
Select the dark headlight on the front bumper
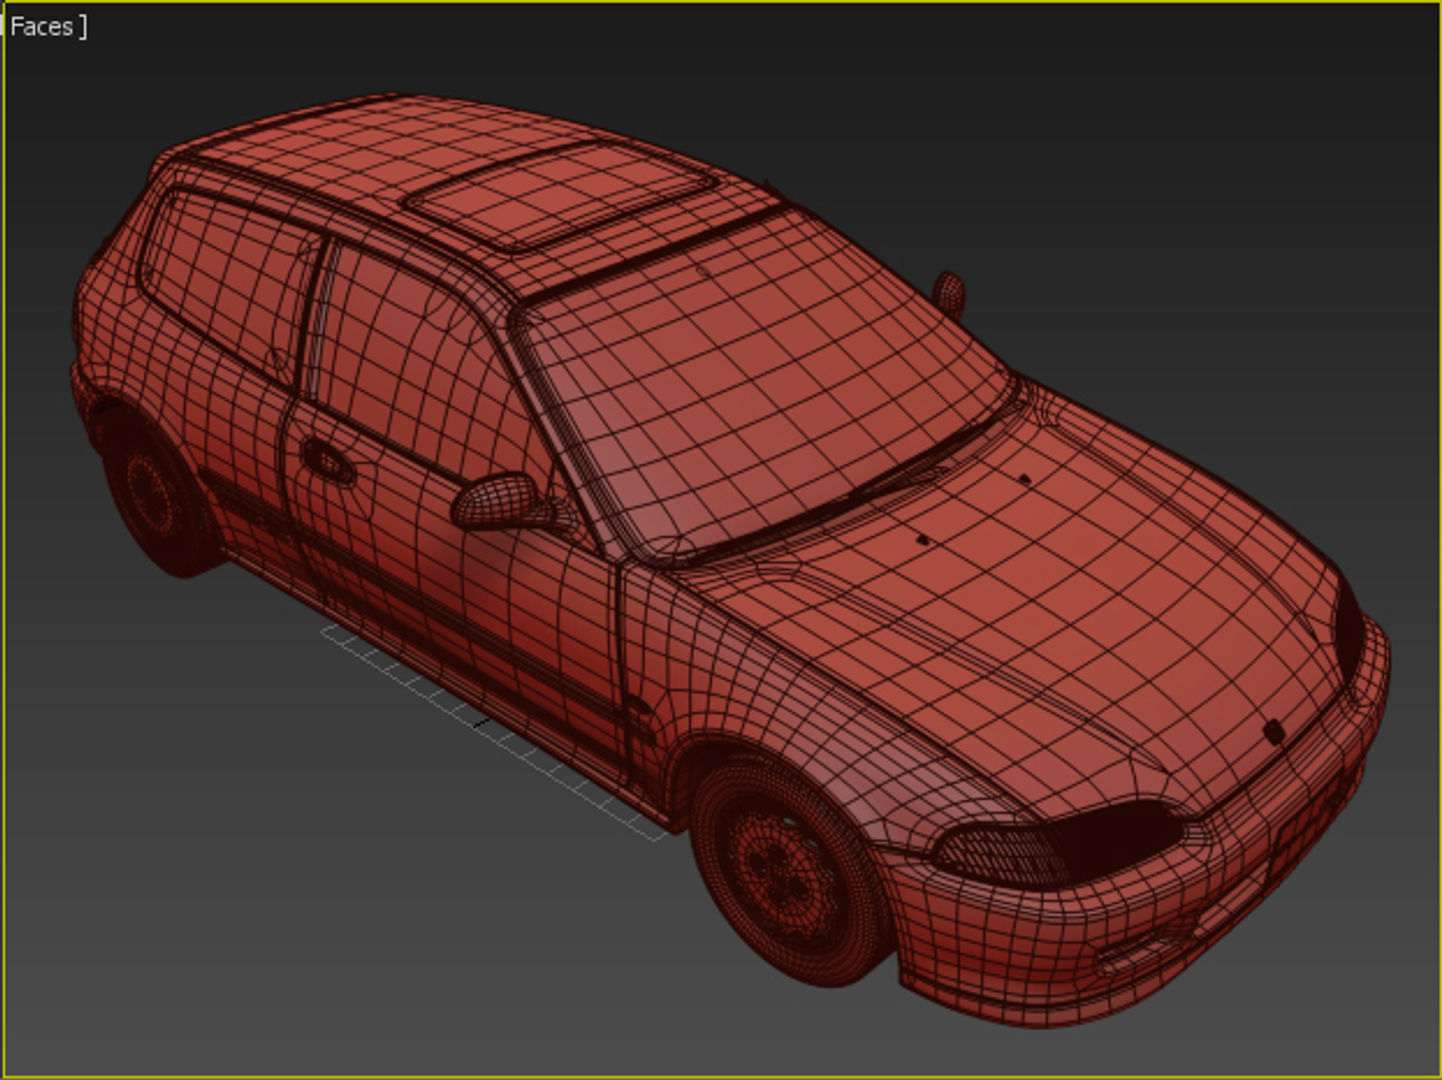click(1060, 843)
